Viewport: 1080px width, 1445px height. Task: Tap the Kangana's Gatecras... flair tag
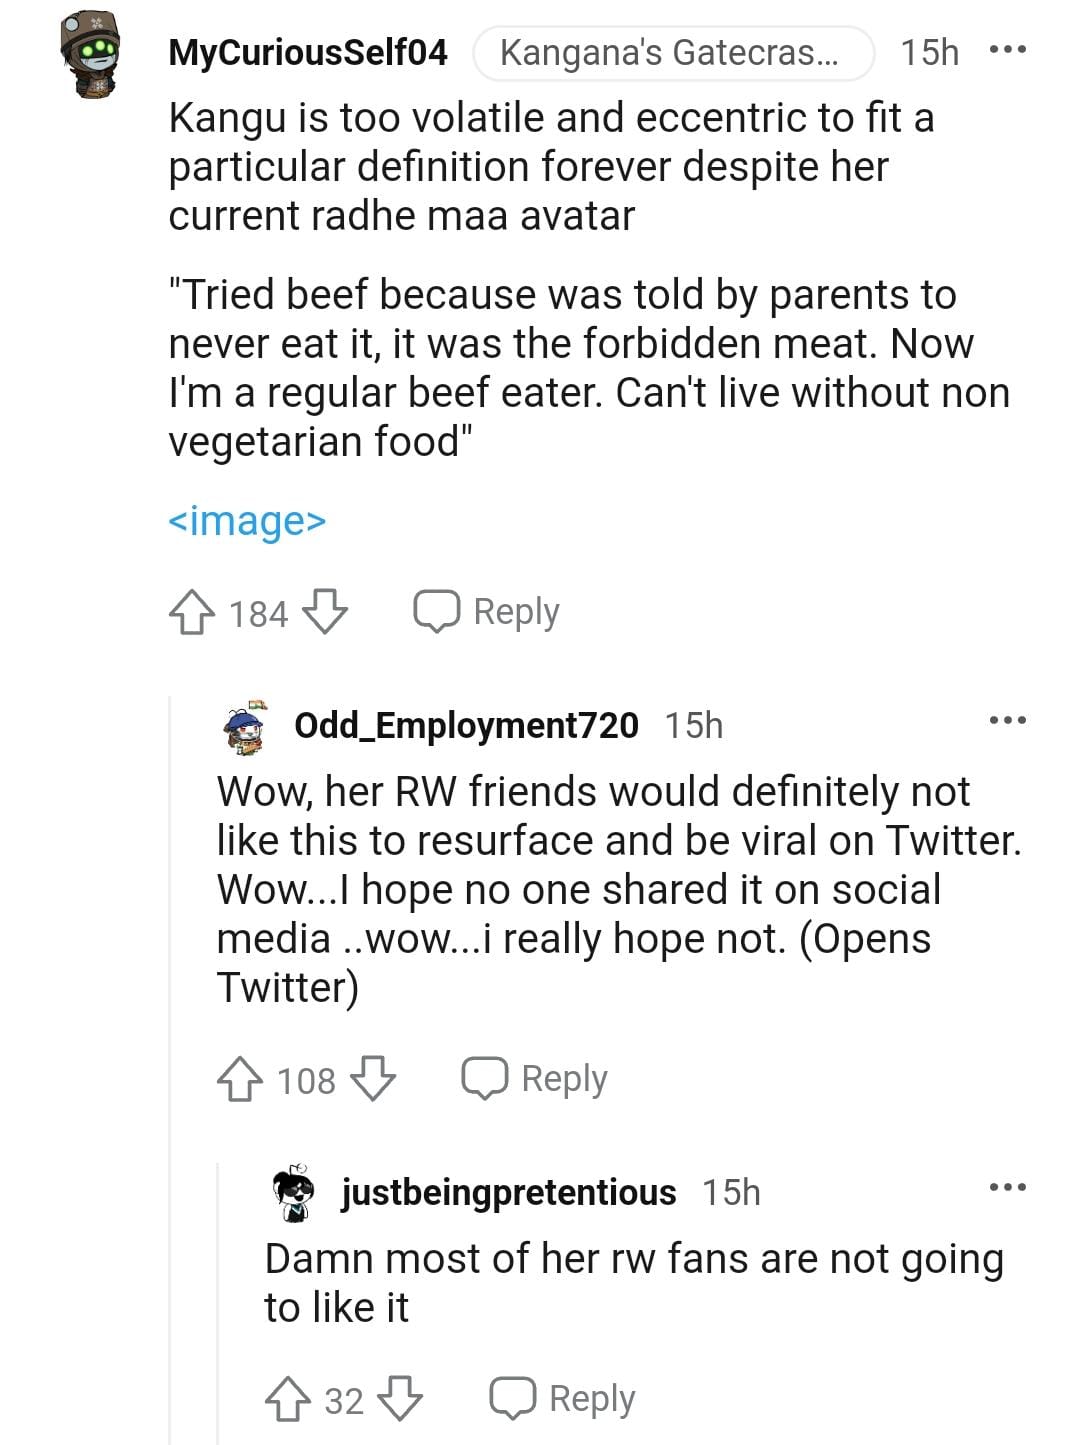tap(672, 52)
